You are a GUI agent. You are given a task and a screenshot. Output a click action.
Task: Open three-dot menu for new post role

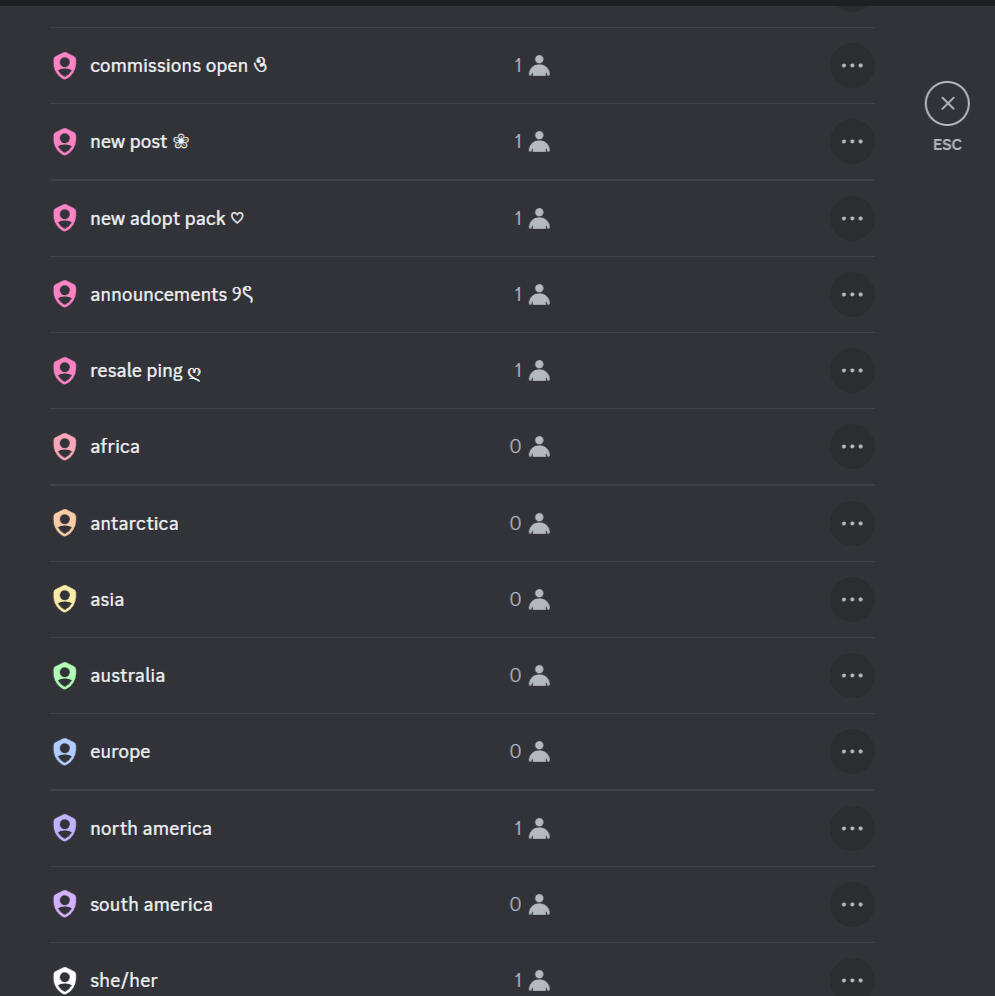pyautogui.click(x=852, y=142)
